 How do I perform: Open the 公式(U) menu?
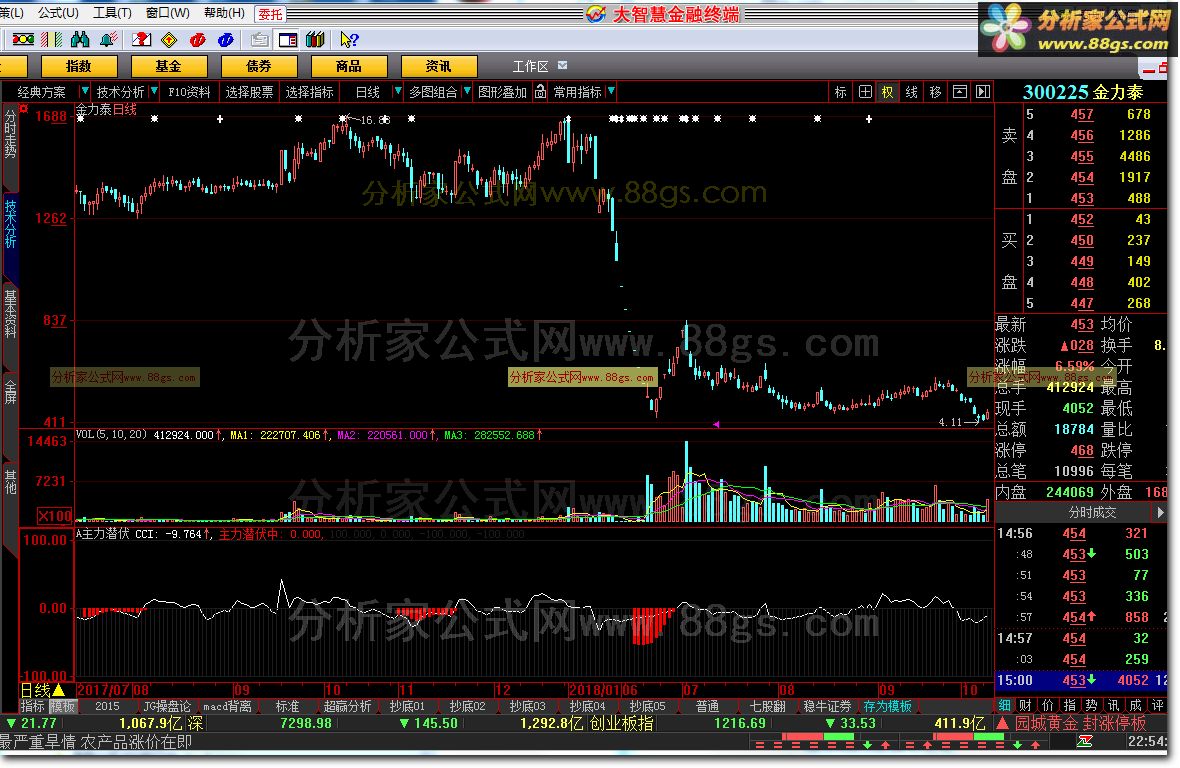[58, 13]
